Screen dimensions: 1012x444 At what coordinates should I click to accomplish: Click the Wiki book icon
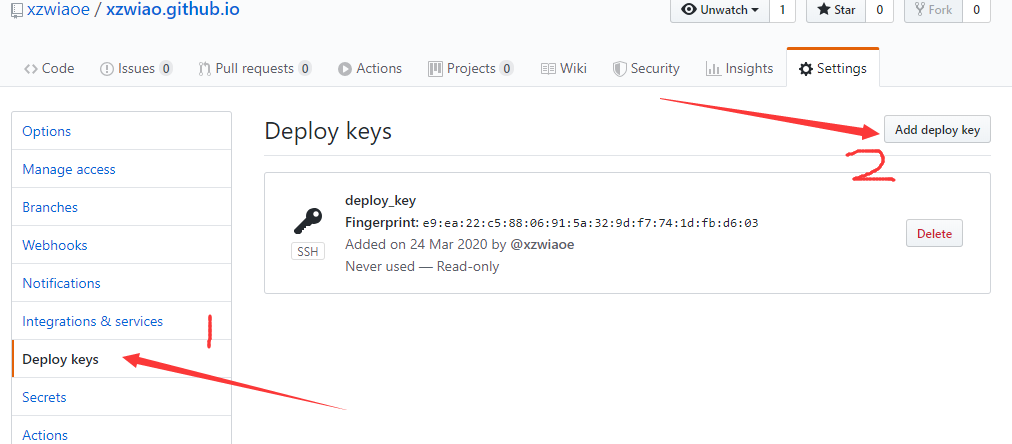pyautogui.click(x=549, y=69)
